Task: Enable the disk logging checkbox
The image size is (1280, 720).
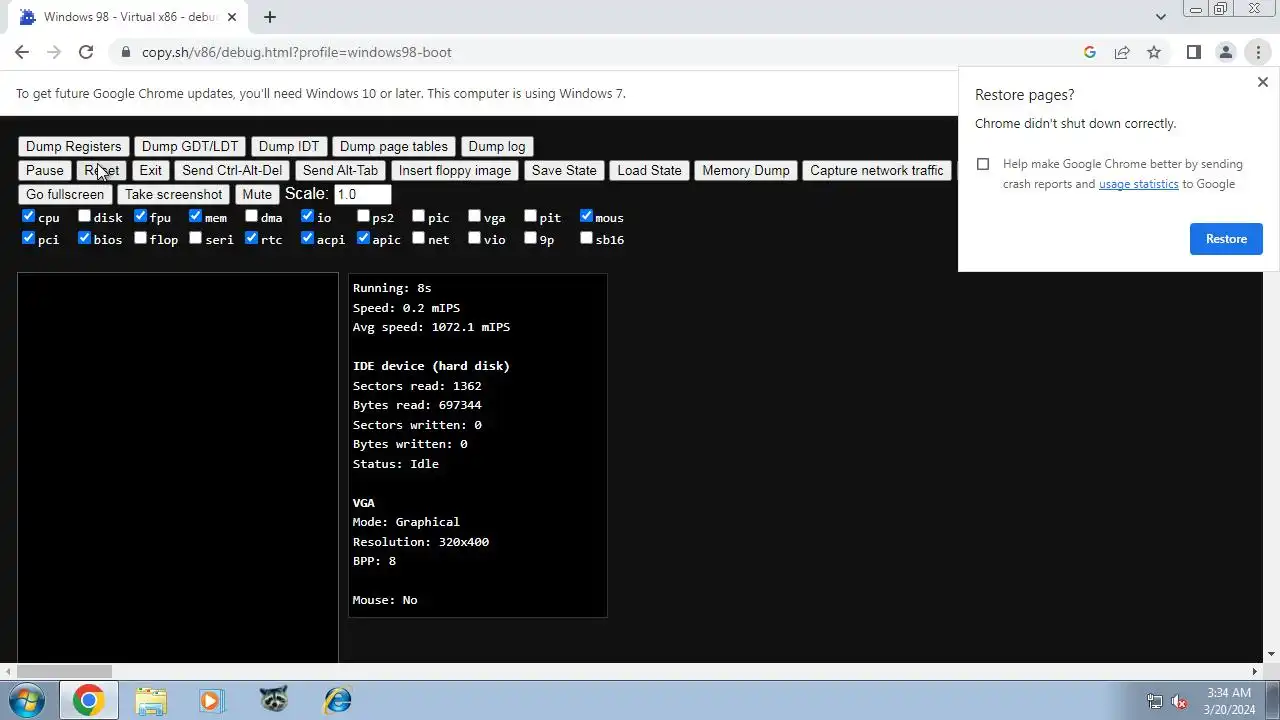Action: coord(85,216)
